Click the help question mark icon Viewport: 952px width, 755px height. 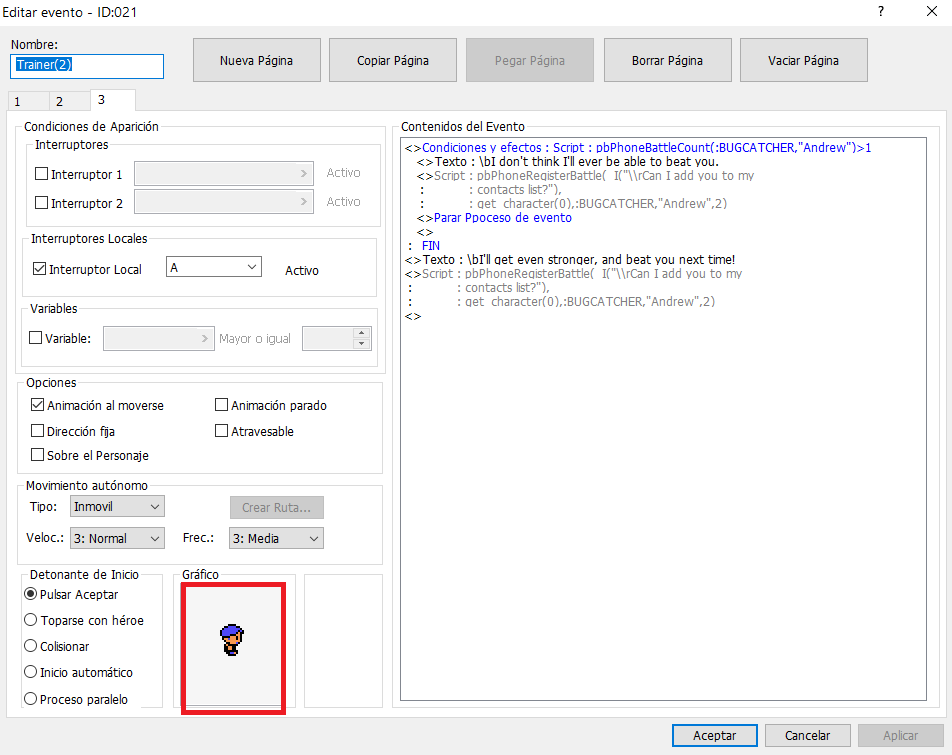[x=880, y=11]
